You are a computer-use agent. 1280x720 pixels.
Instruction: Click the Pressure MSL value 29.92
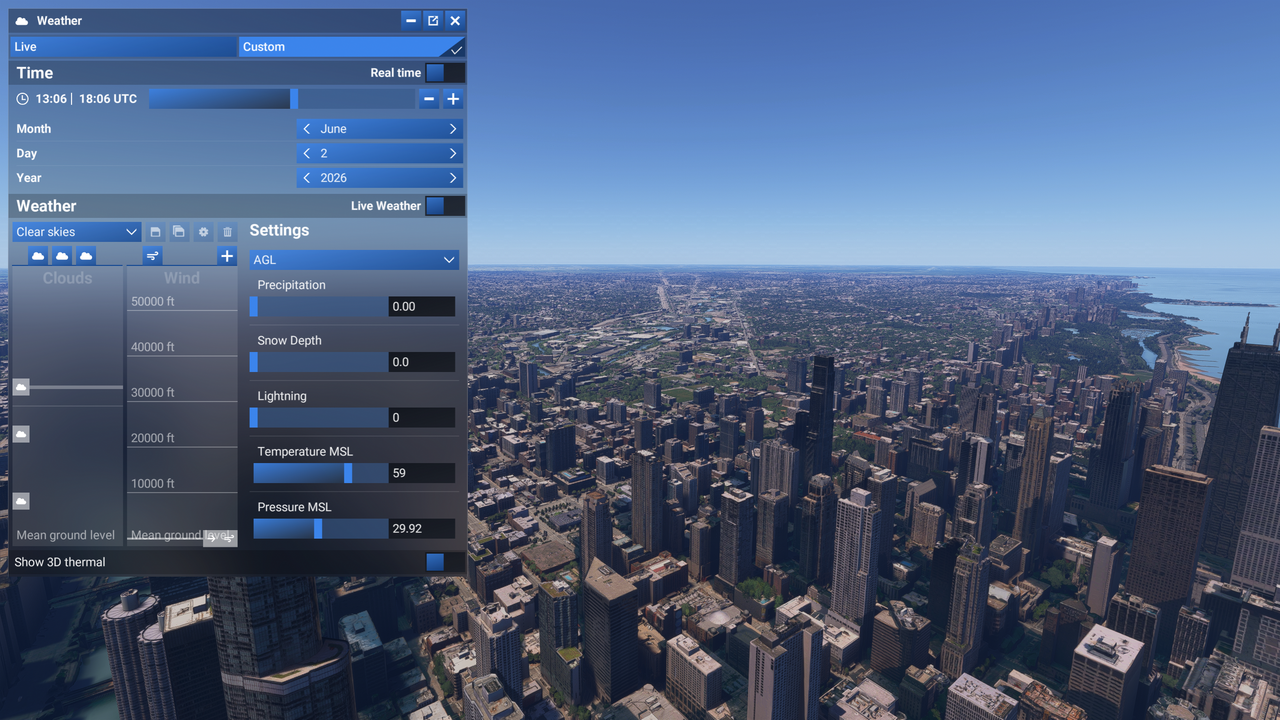pyautogui.click(x=422, y=529)
